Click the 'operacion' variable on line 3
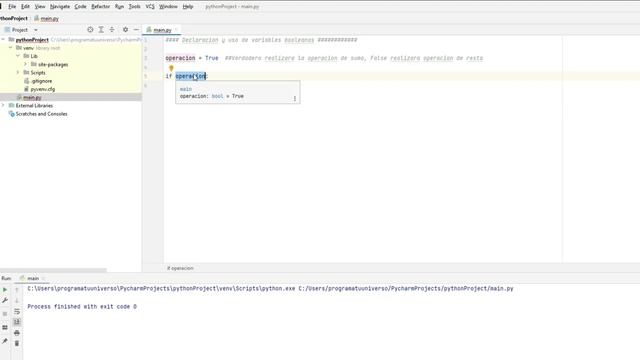This screenshot has width=640, height=360. [180, 58]
